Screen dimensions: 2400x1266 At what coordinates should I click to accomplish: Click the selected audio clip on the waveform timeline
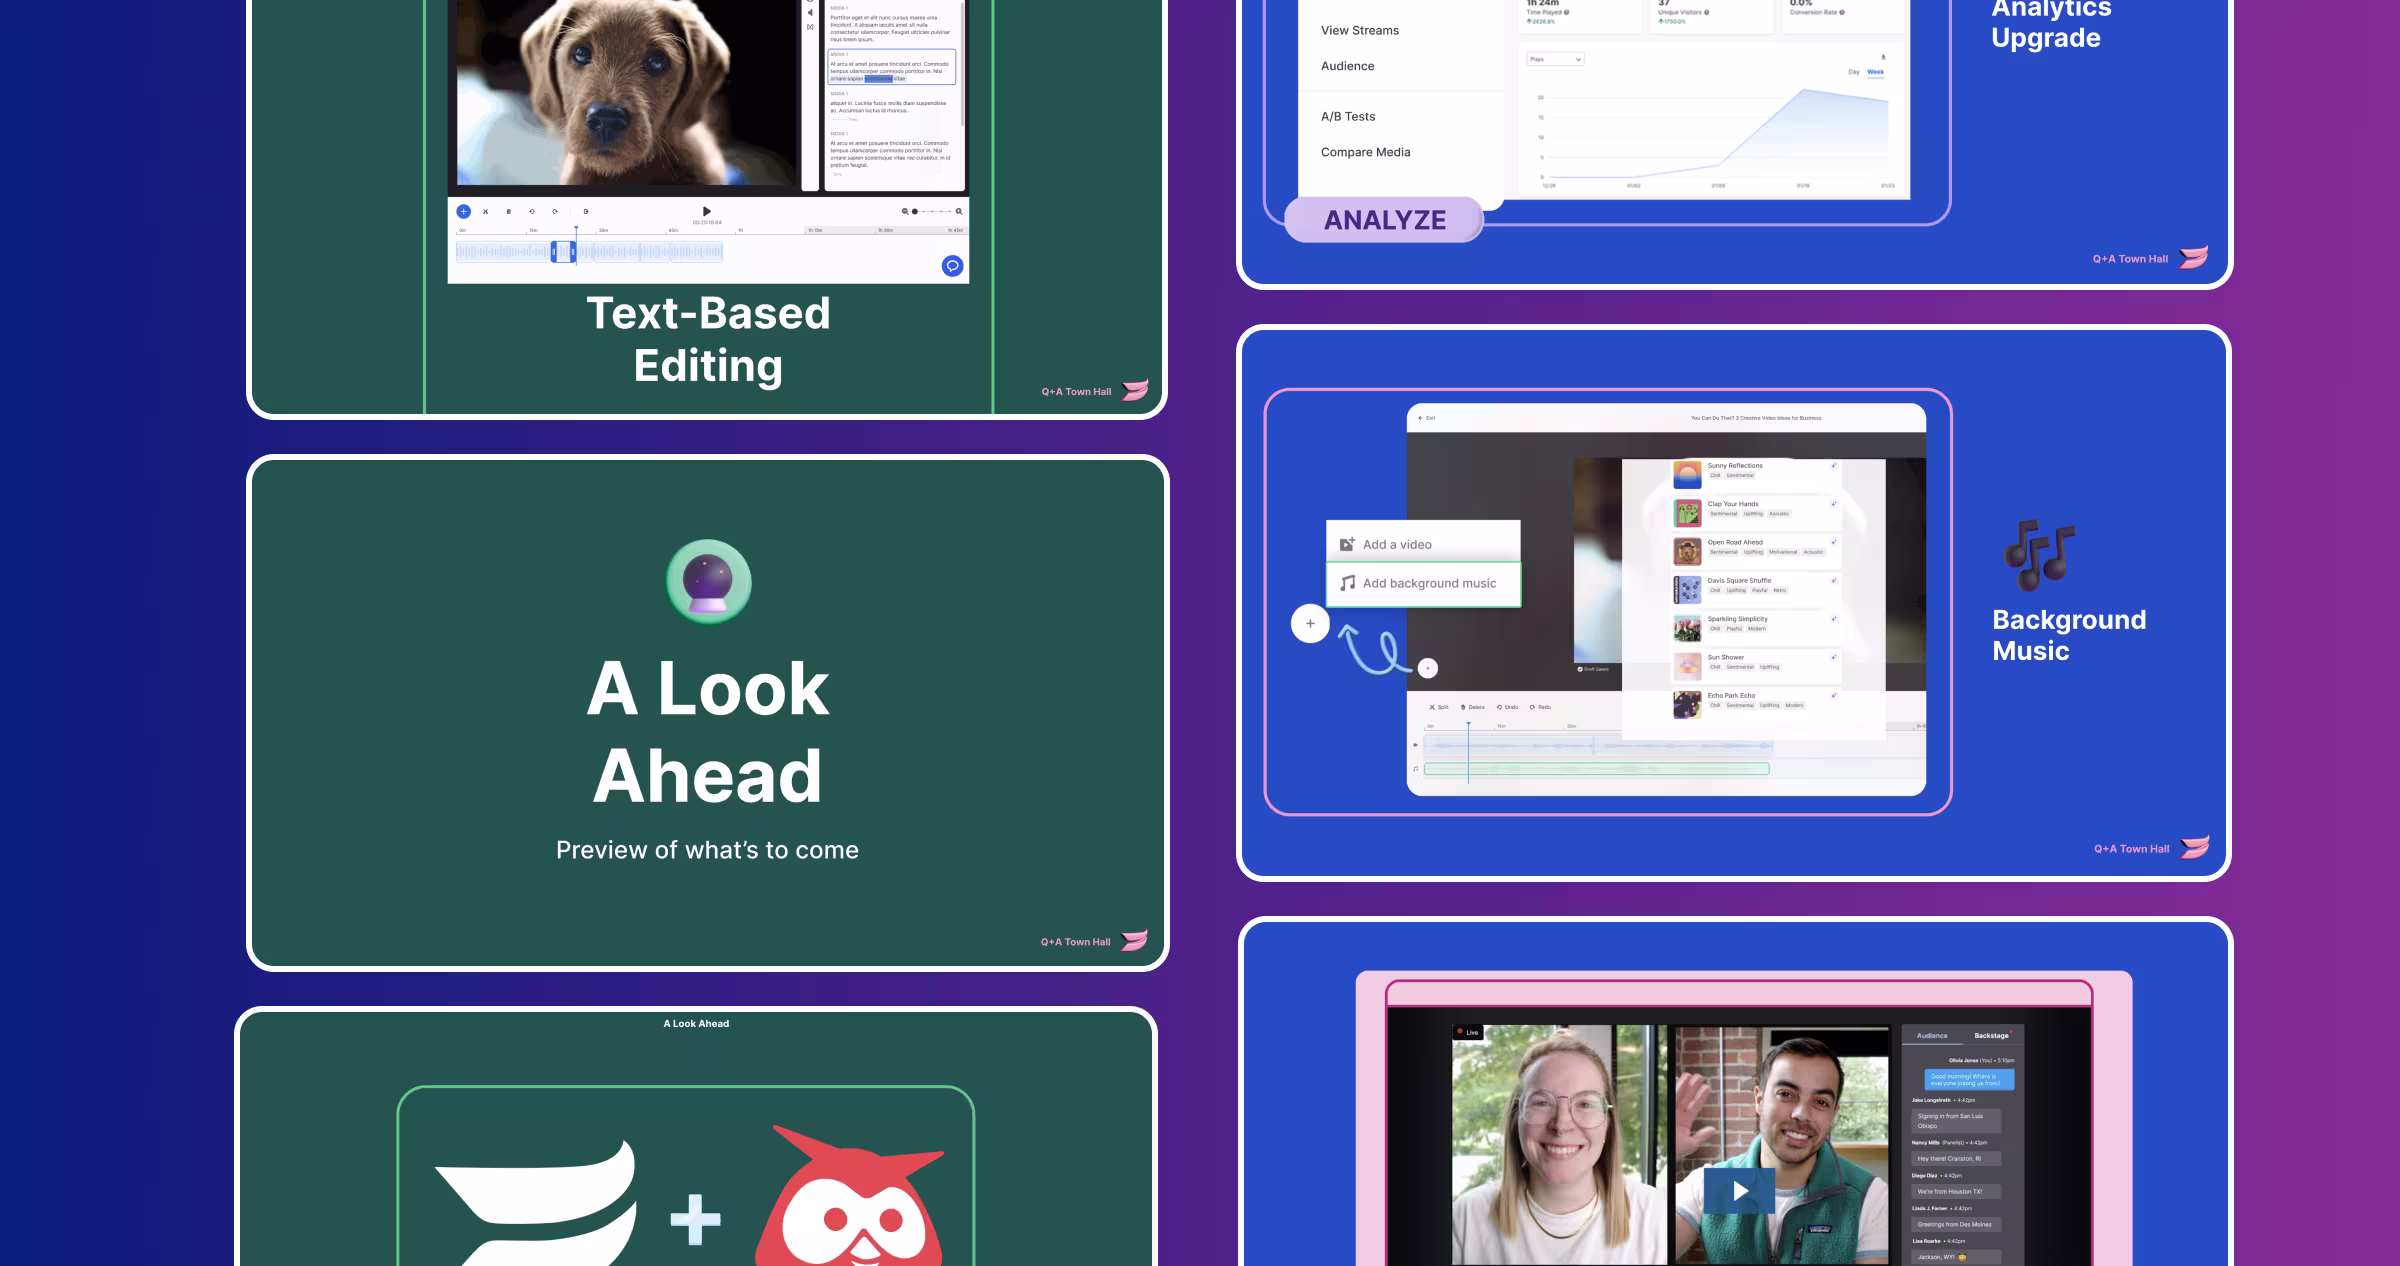(x=564, y=252)
